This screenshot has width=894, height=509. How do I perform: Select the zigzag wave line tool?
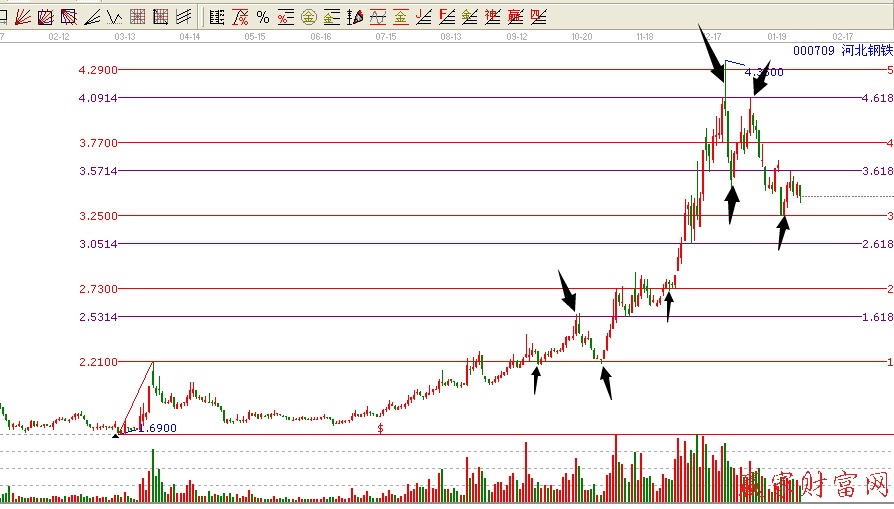click(x=114, y=16)
